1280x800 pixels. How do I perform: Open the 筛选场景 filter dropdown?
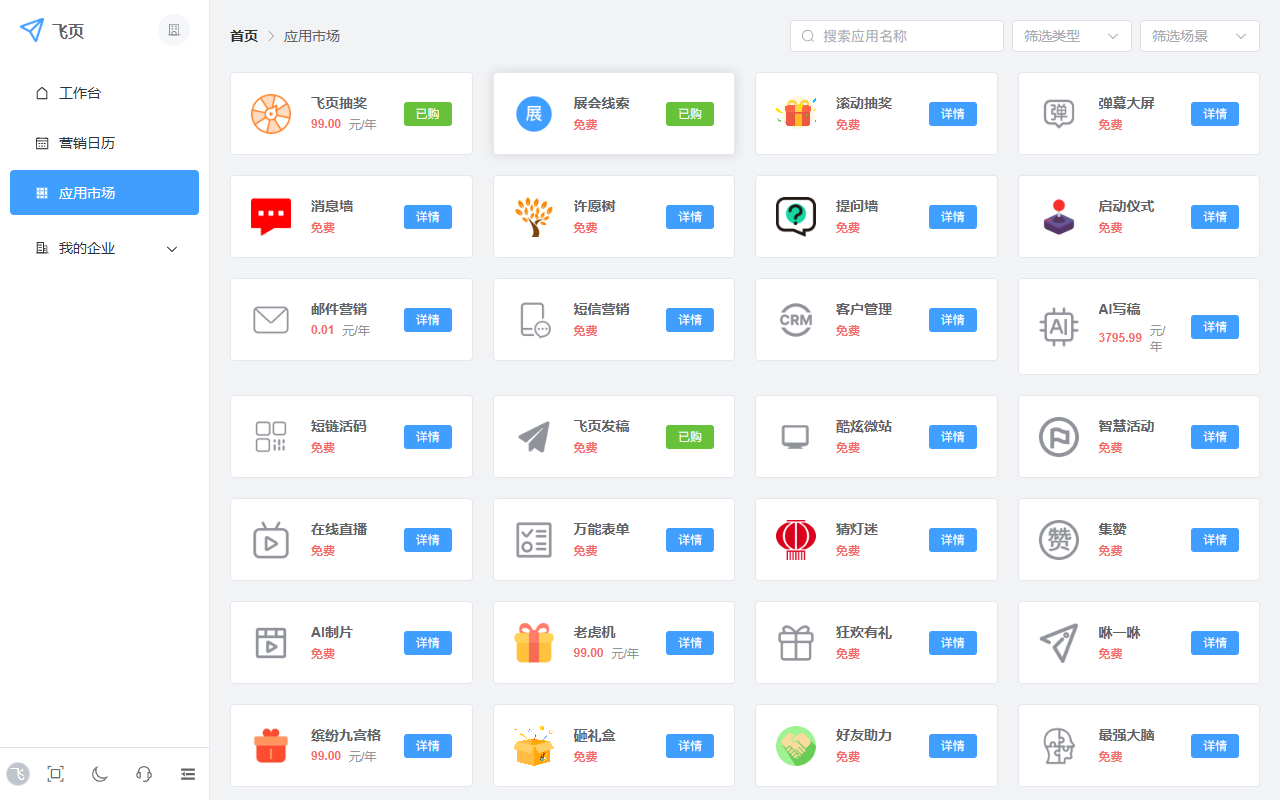(x=1199, y=35)
